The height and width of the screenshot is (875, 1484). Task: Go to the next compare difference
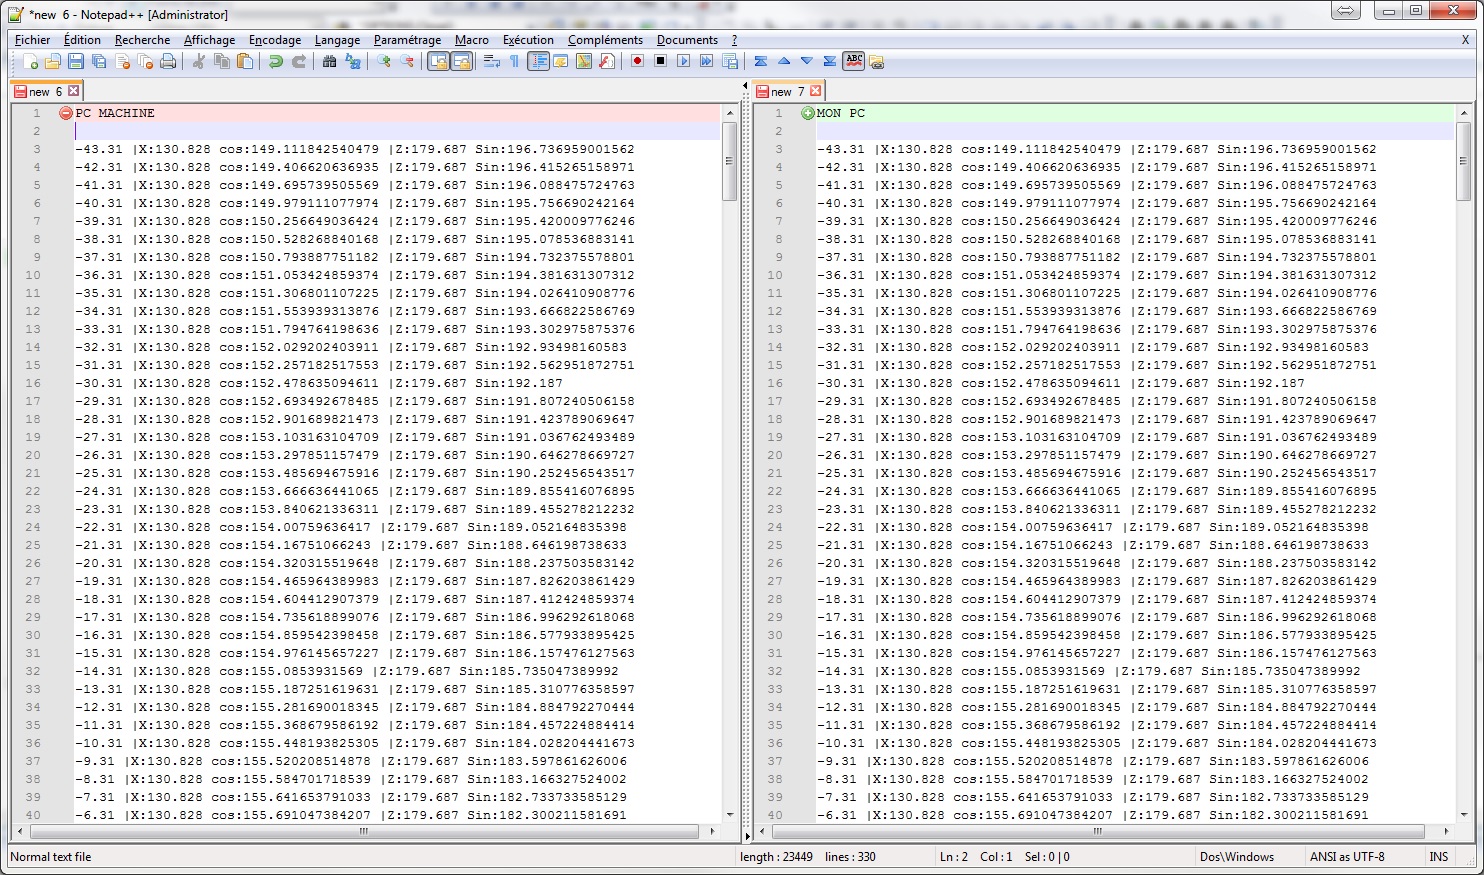tap(807, 61)
